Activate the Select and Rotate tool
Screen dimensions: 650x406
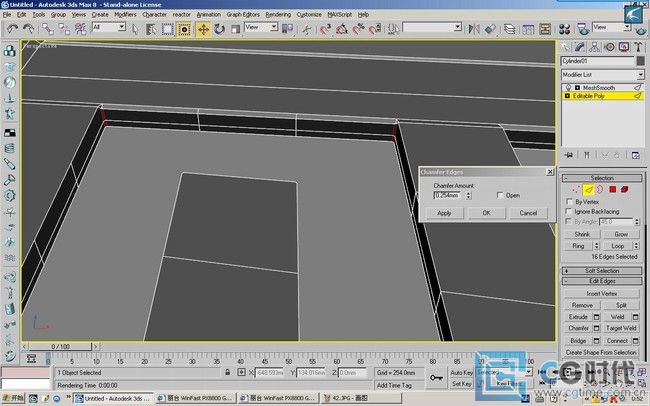219,29
